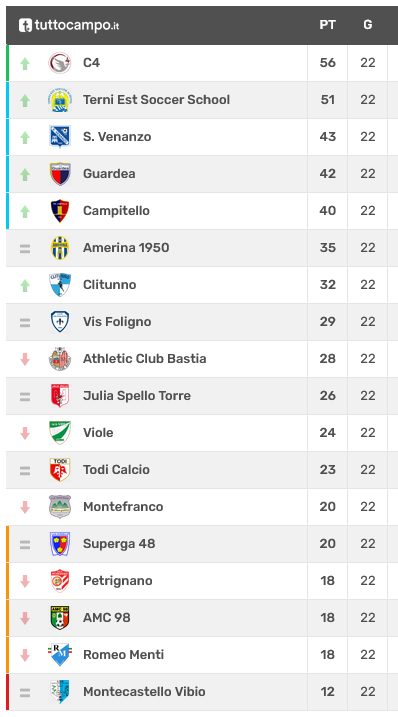Click the AMC 98 team badge
The height and width of the screenshot is (717, 398).
pyautogui.click(x=60, y=618)
